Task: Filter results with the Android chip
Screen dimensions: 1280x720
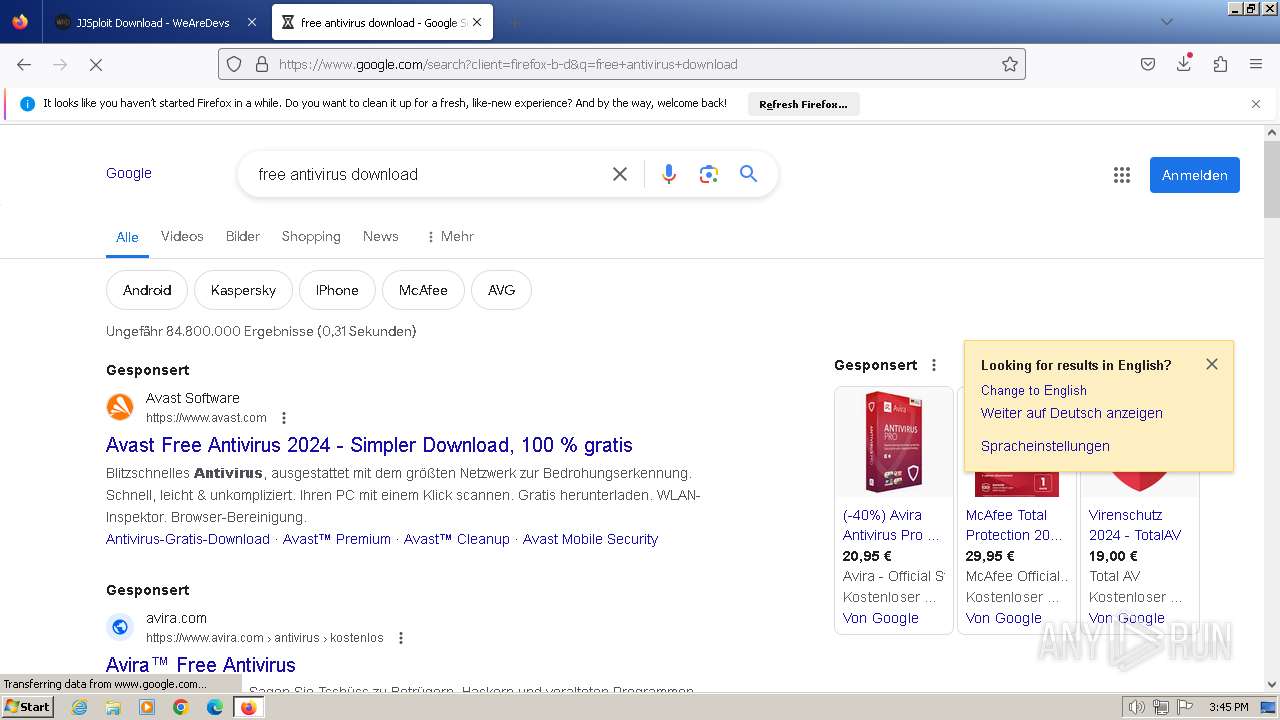Action: click(147, 290)
